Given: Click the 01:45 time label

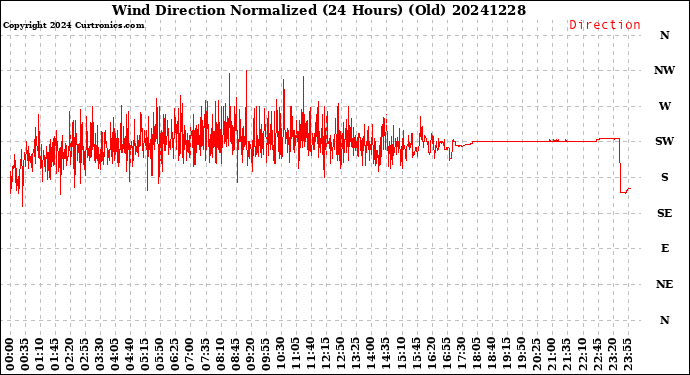Looking at the screenshot, I should pos(55,354).
